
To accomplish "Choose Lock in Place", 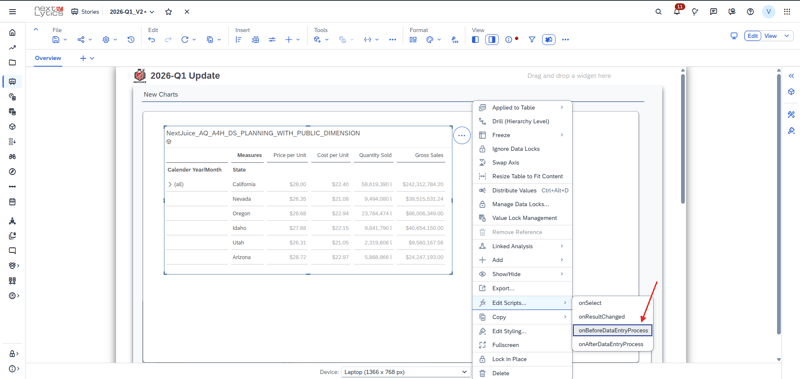I will pyautogui.click(x=522, y=359).
